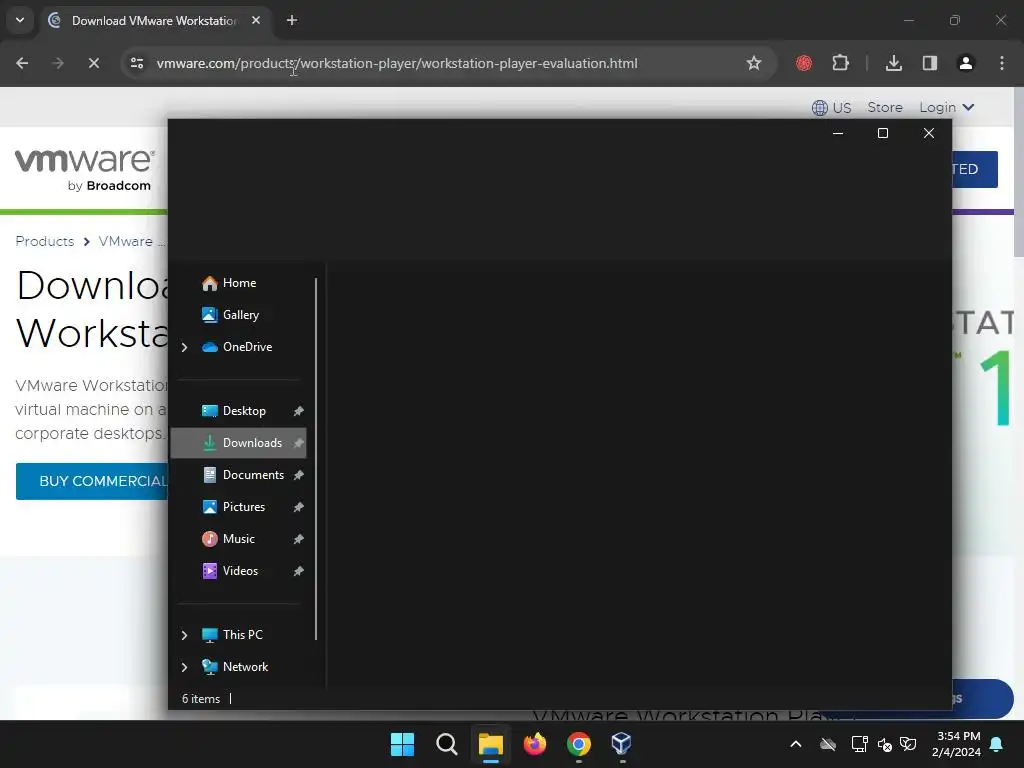Open the pinned Music folder
Screen dimensions: 1024x768
tap(238, 539)
